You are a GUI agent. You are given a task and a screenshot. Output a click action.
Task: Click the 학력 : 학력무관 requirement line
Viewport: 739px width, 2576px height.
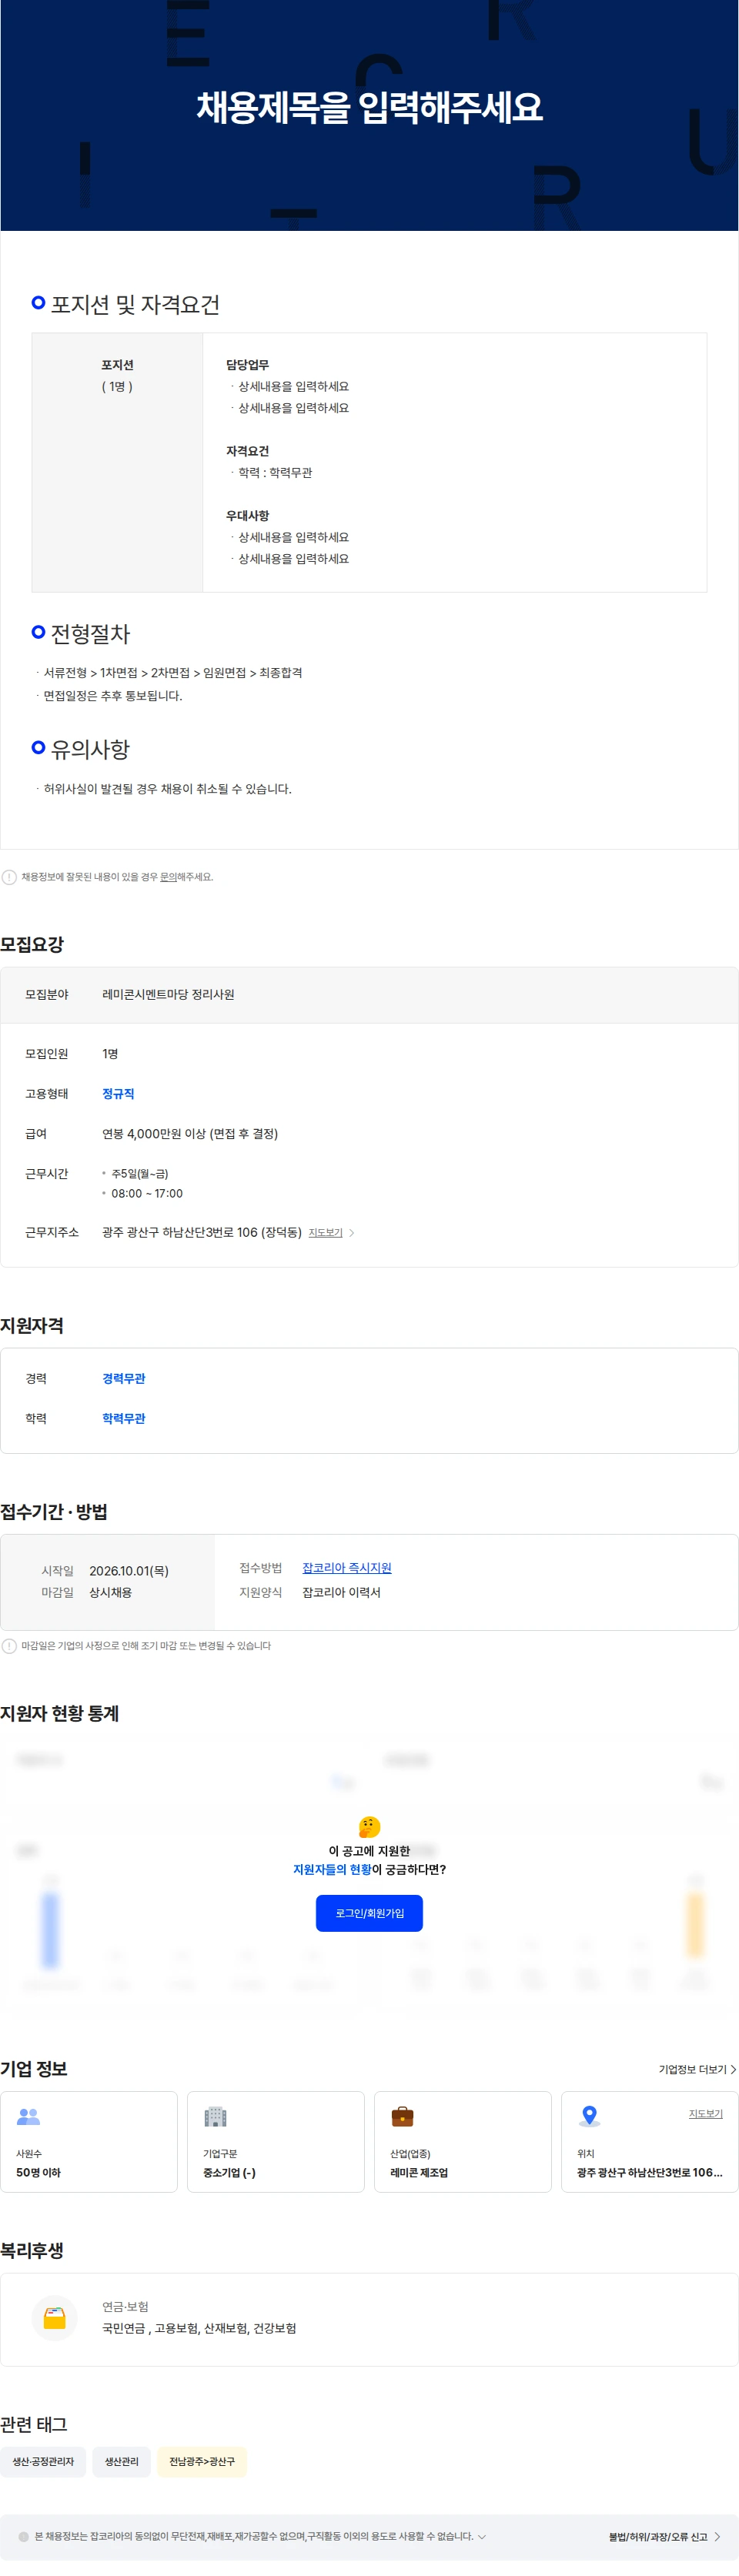tap(275, 472)
